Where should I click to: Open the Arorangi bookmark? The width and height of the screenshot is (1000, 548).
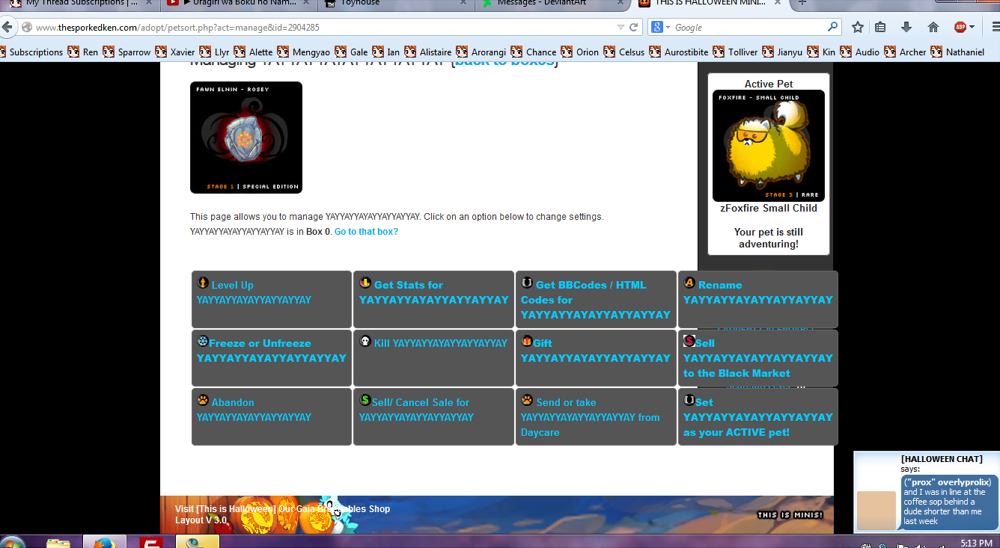click(482, 52)
